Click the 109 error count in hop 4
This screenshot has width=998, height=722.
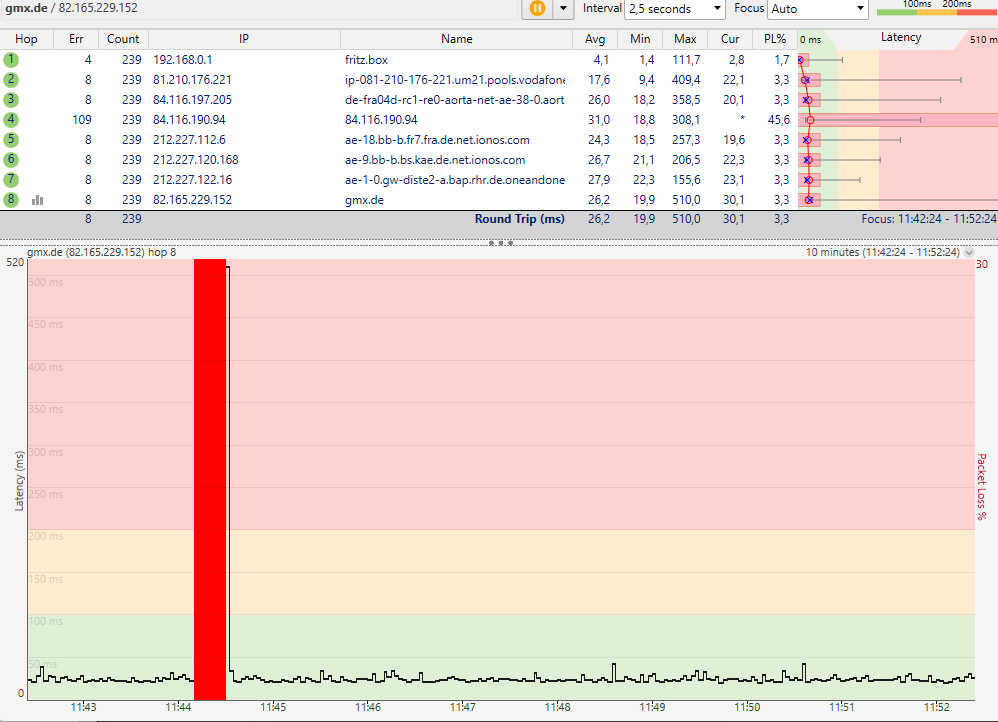click(x=82, y=120)
